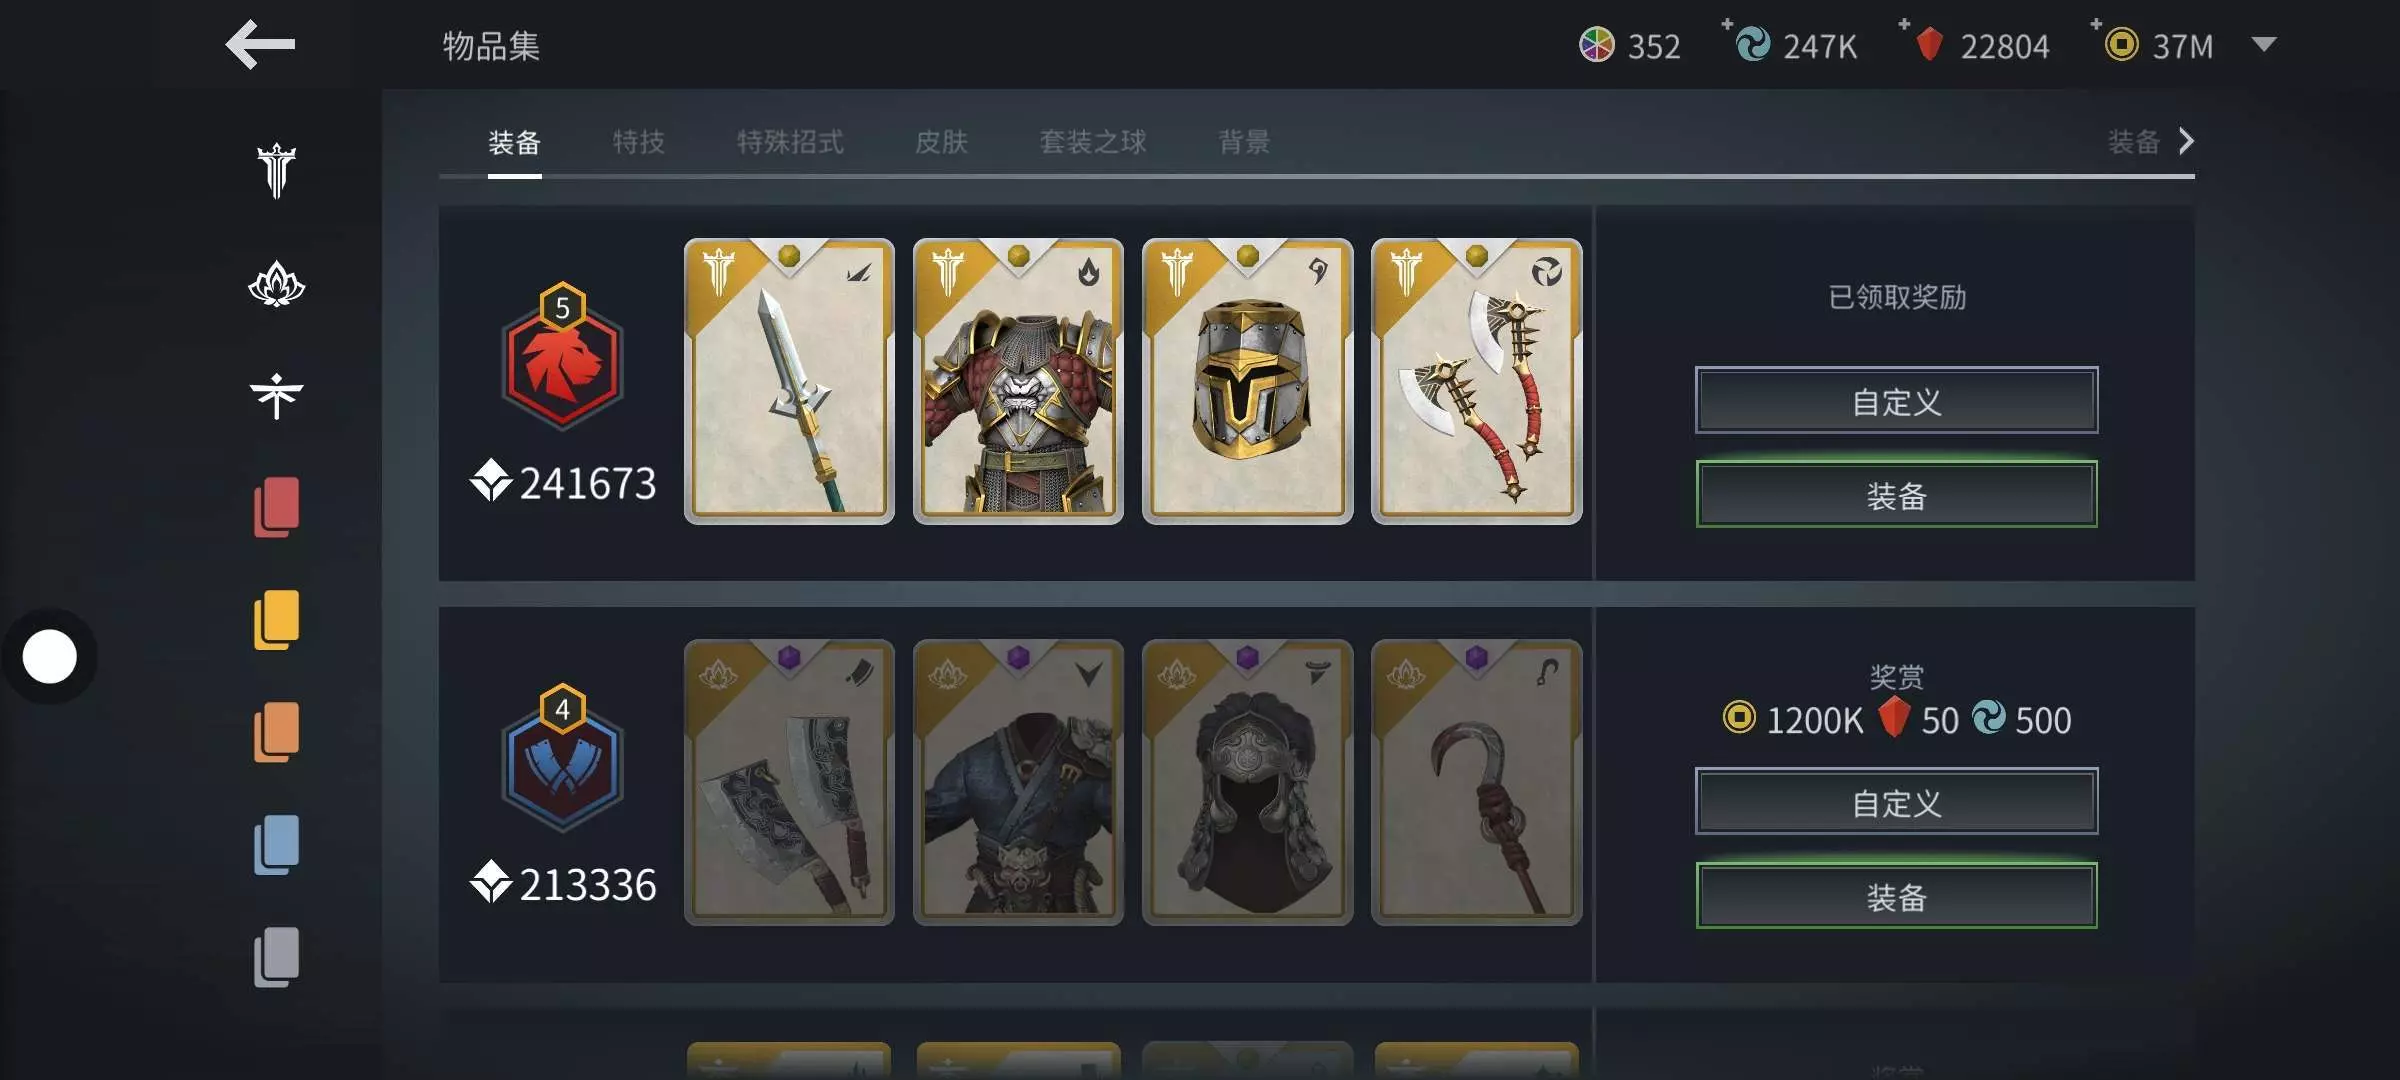2400x1080 pixels.
Task: Select the twin axes card
Action: coord(1476,381)
